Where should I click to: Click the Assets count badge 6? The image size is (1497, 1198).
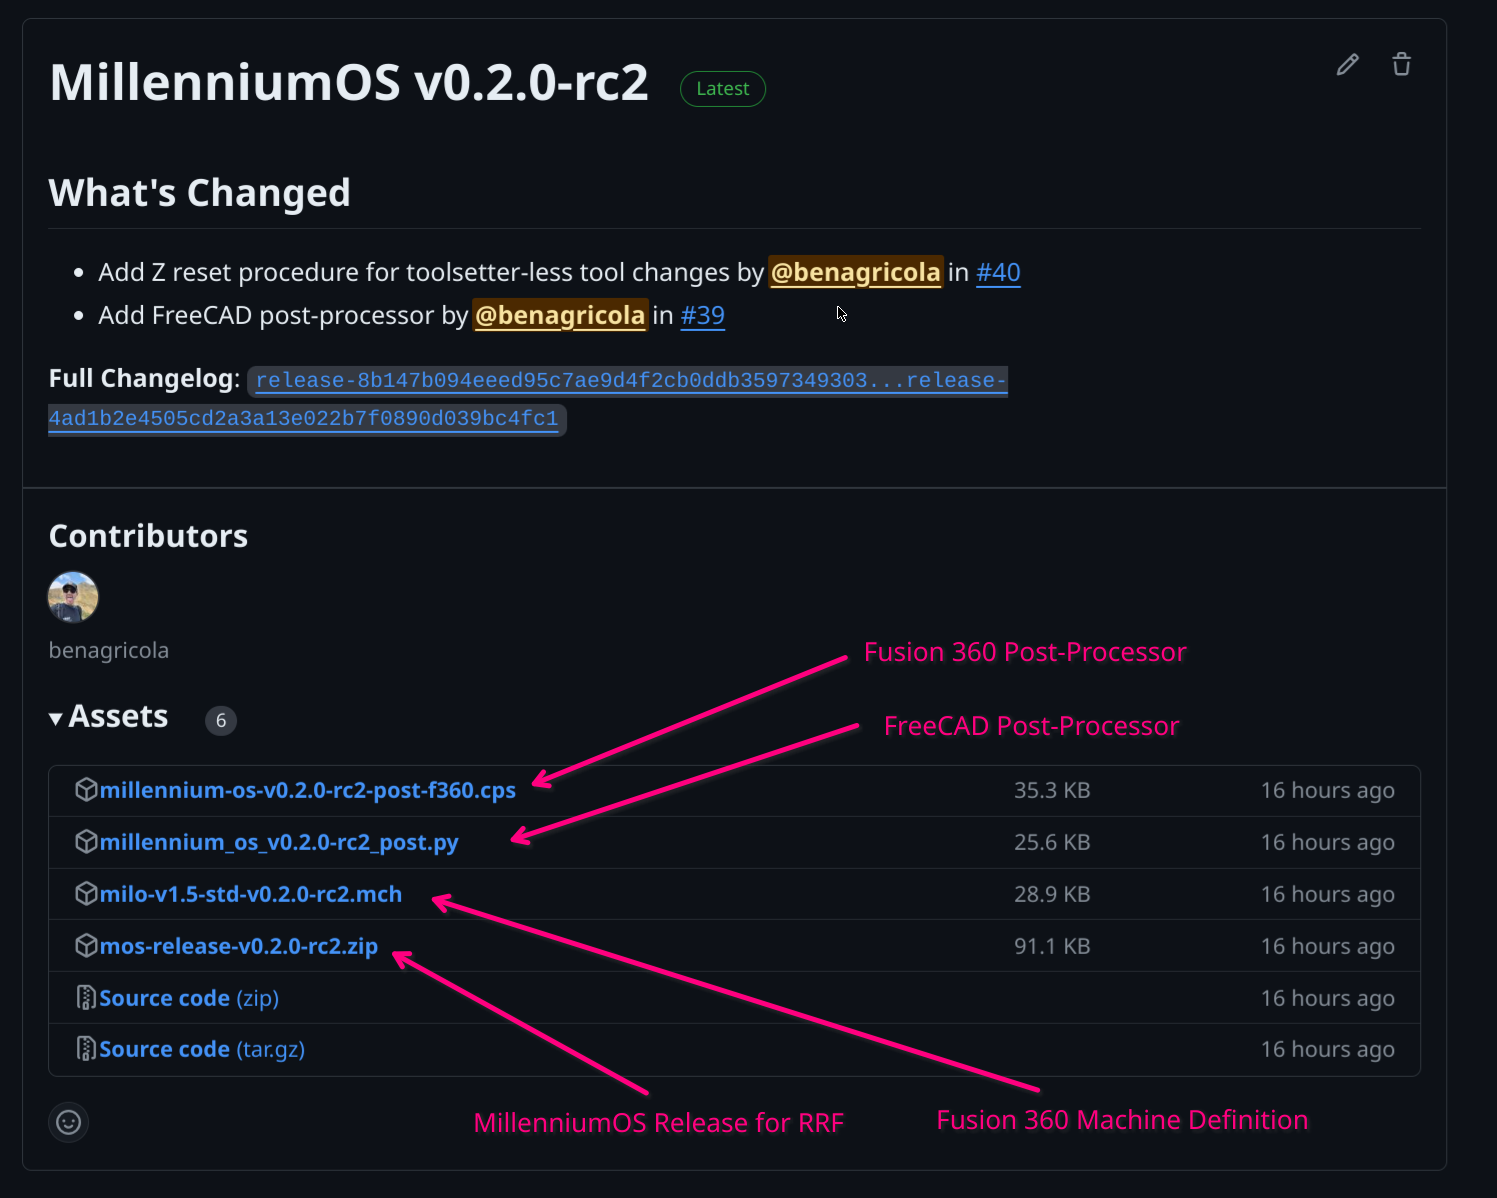tap(221, 720)
